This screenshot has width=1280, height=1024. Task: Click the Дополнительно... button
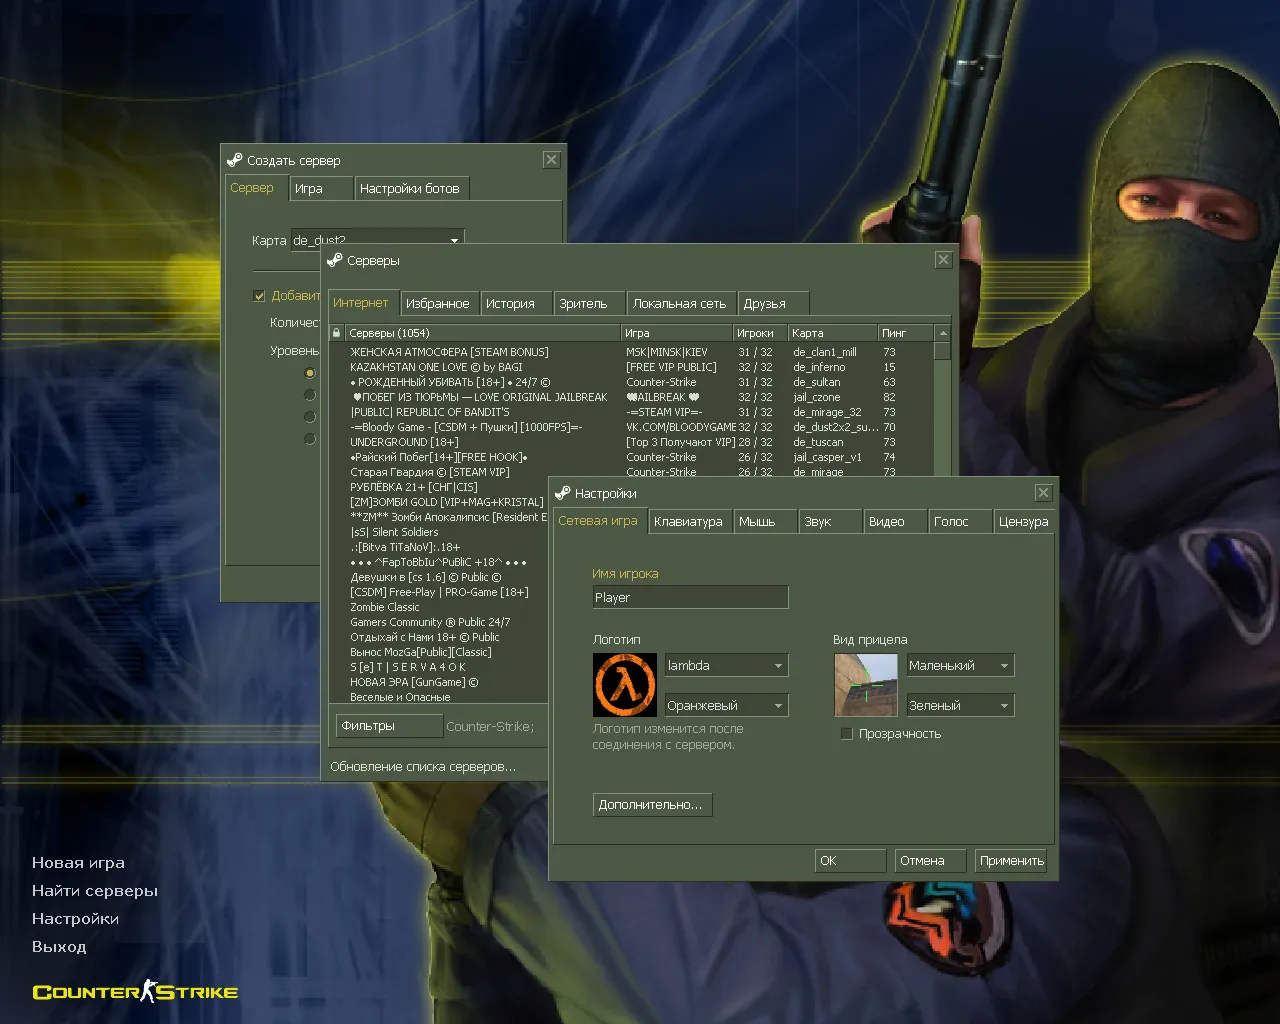pos(652,804)
